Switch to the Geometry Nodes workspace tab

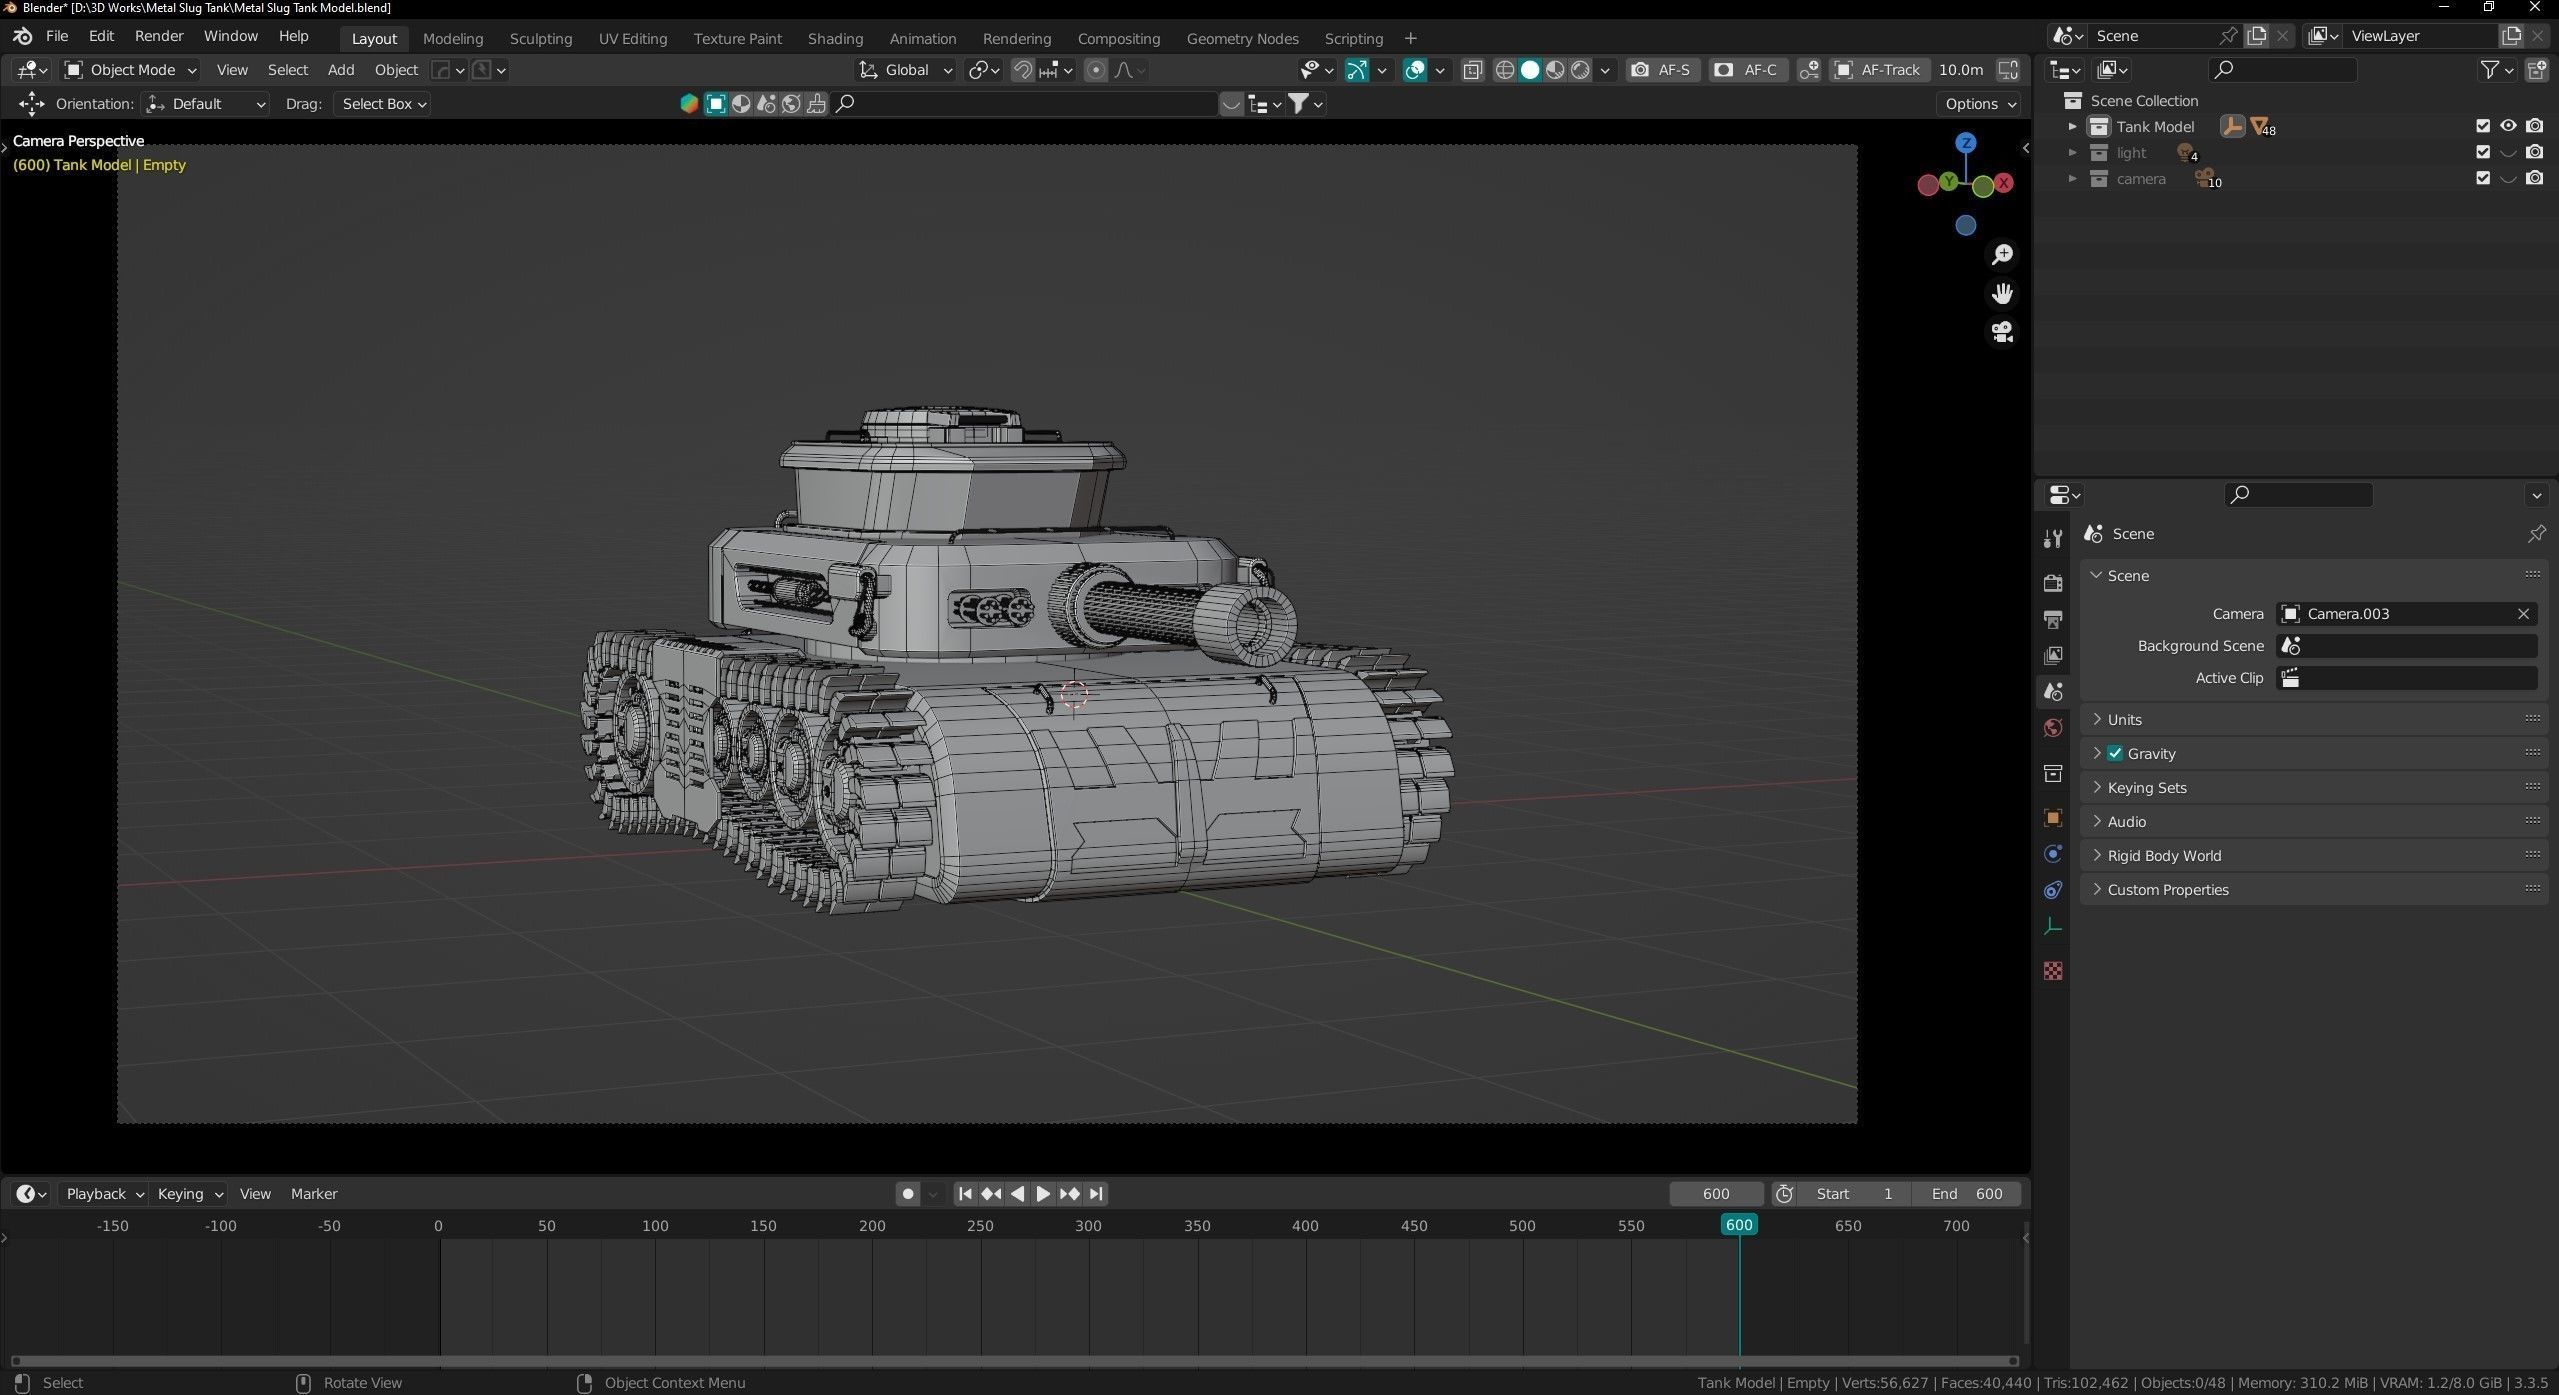(1242, 38)
